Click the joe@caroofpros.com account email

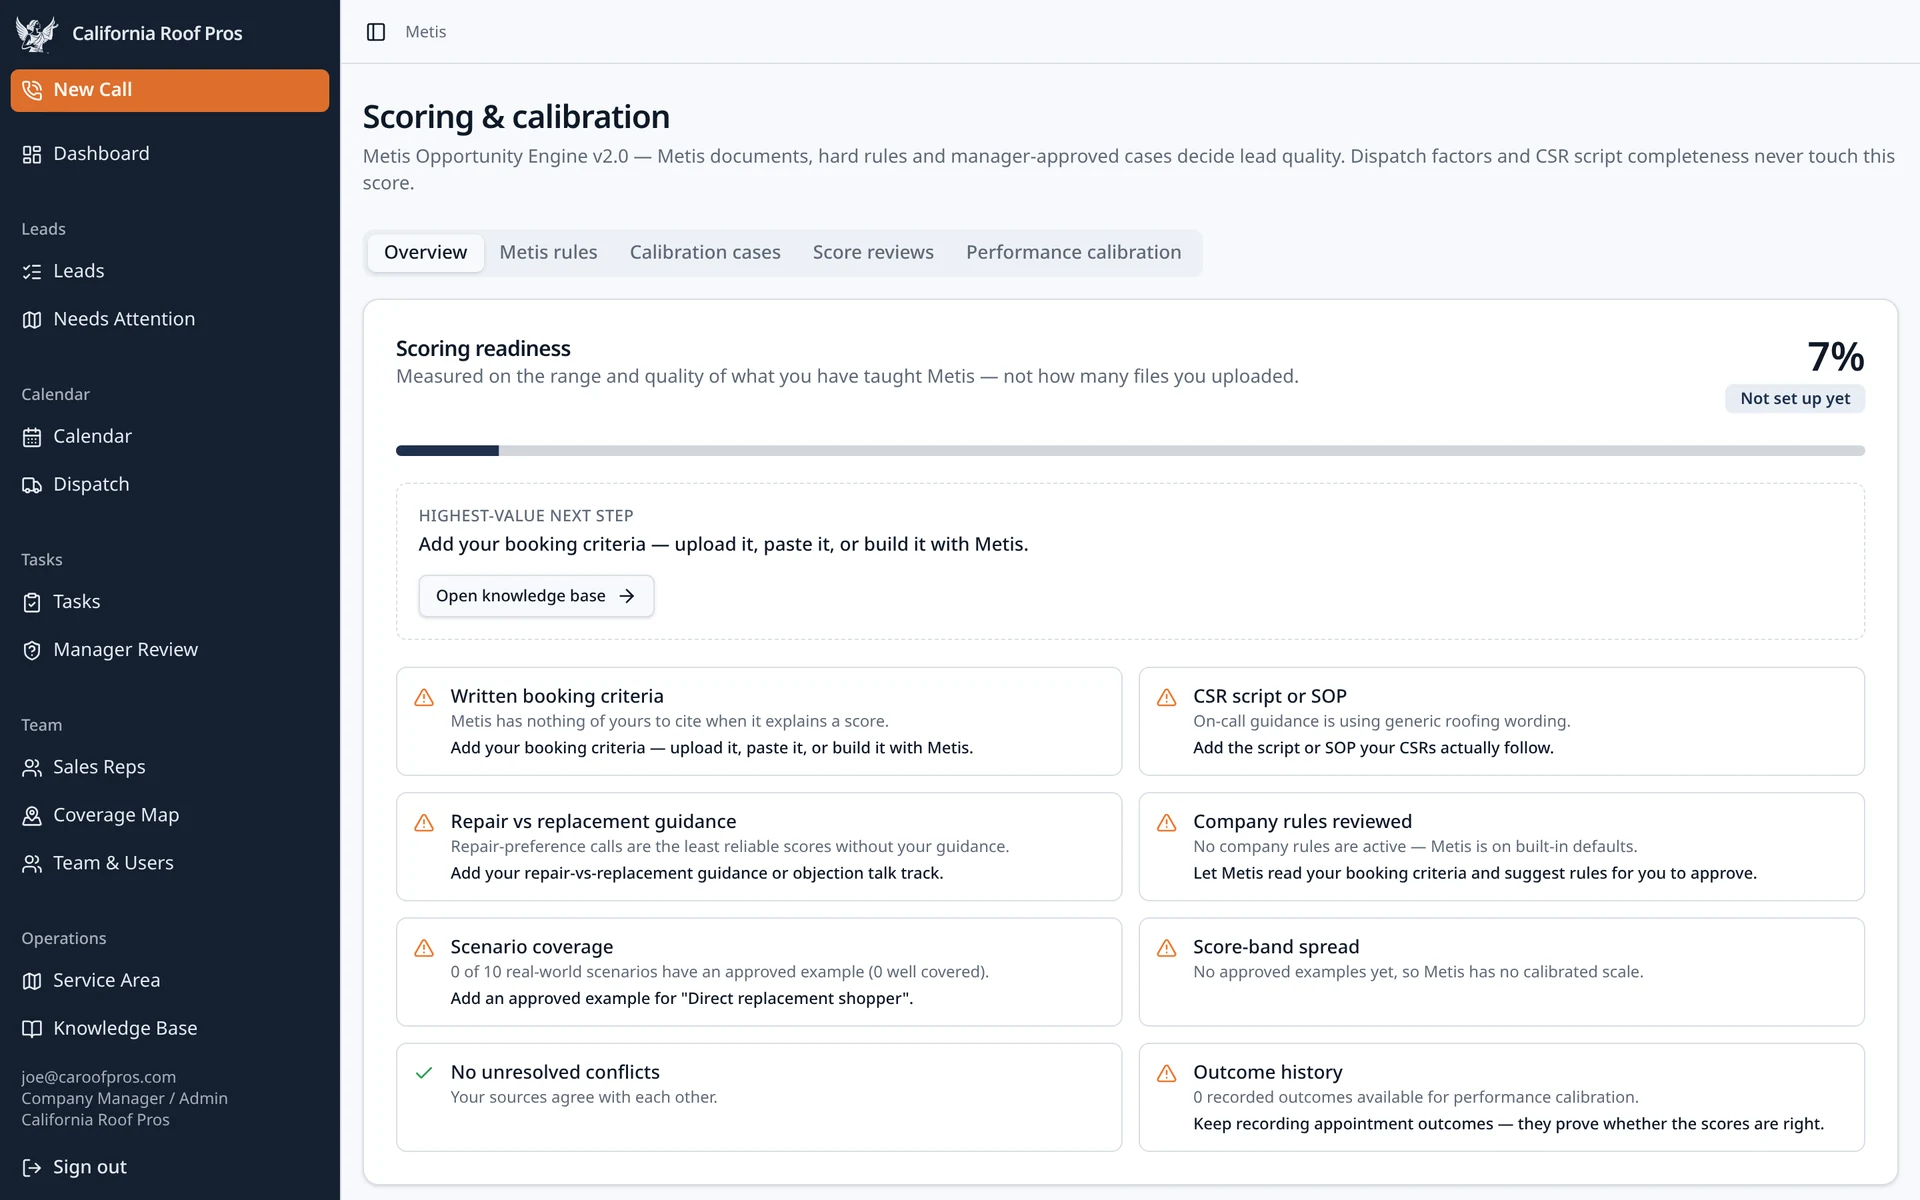click(x=99, y=1077)
